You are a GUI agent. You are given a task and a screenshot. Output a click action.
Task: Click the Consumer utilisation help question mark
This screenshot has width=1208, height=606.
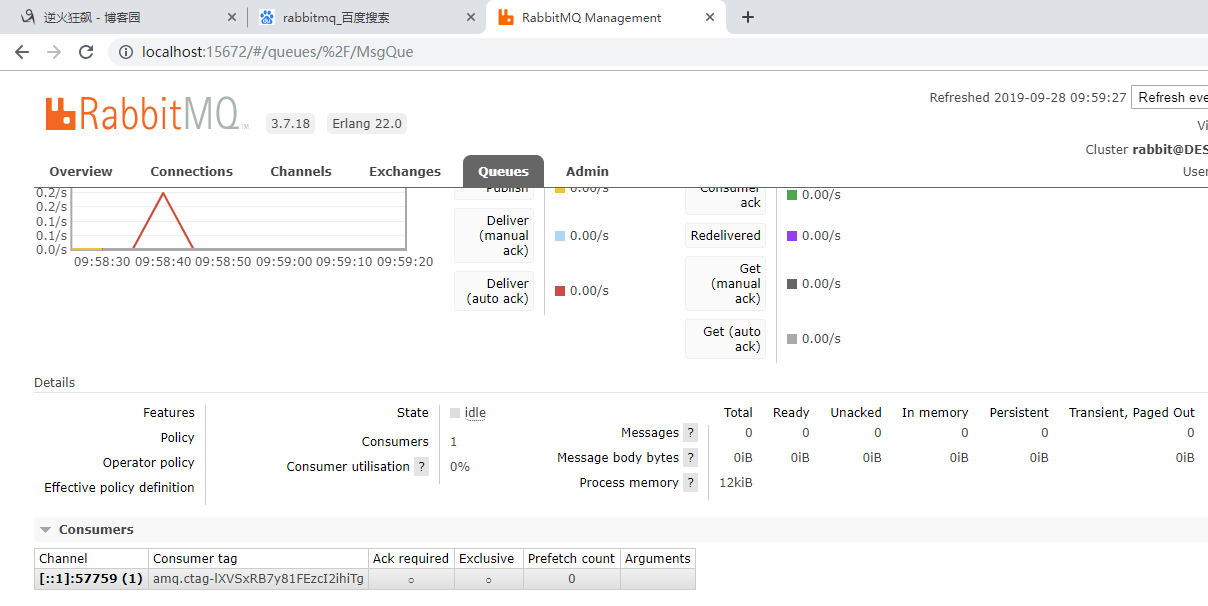click(x=422, y=467)
